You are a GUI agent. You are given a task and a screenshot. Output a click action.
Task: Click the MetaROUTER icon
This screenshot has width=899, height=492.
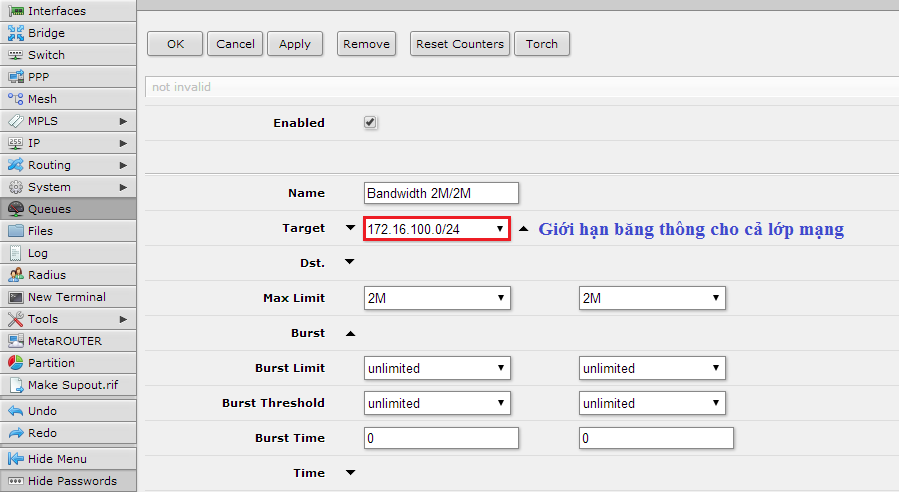pyautogui.click(x=16, y=341)
